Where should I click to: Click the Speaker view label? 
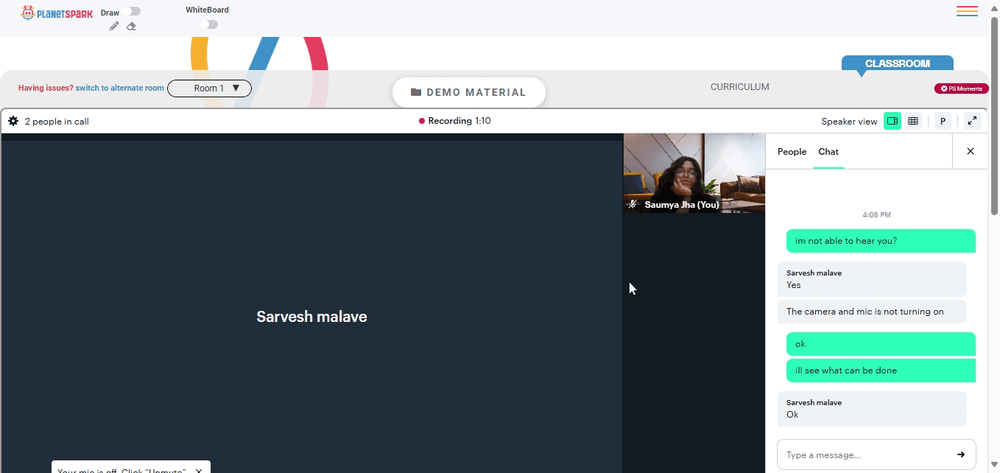pos(849,121)
